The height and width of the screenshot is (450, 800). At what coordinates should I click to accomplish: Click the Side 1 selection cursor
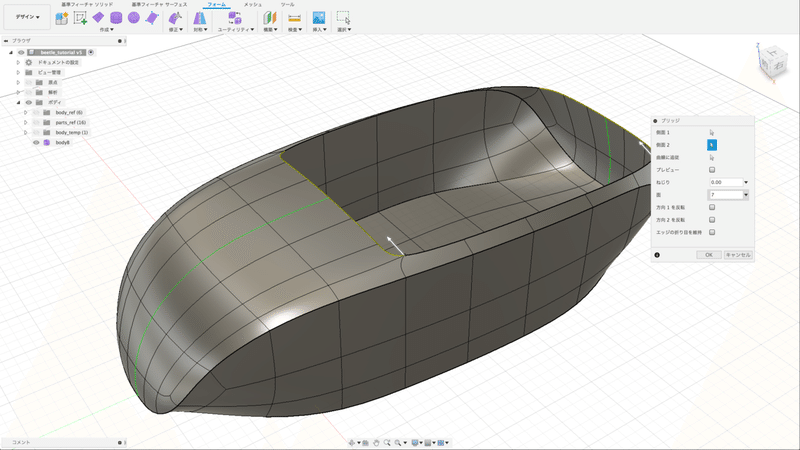coord(712,132)
